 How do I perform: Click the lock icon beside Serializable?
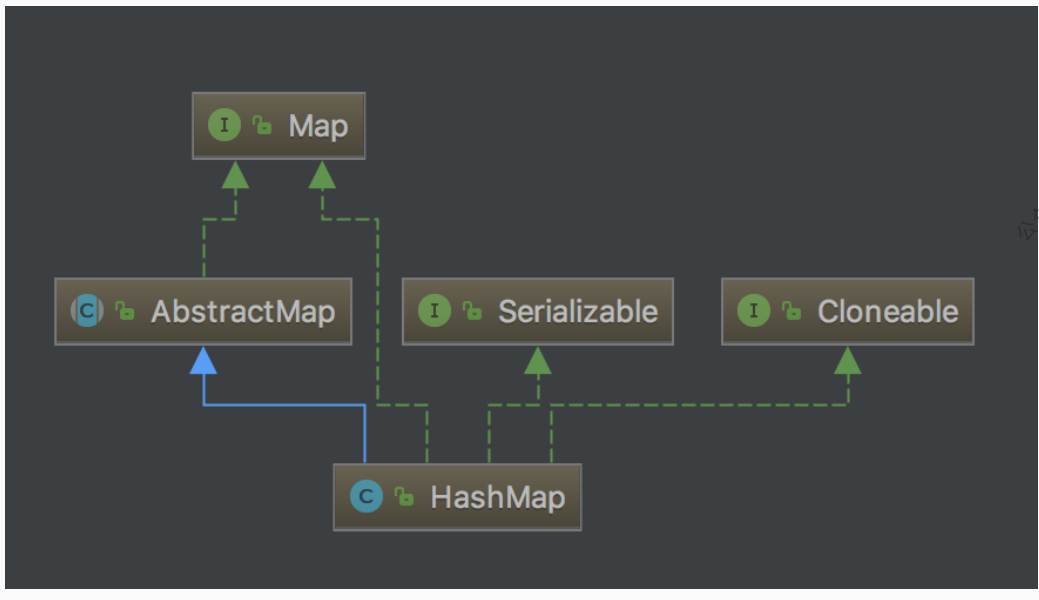(x=472, y=311)
